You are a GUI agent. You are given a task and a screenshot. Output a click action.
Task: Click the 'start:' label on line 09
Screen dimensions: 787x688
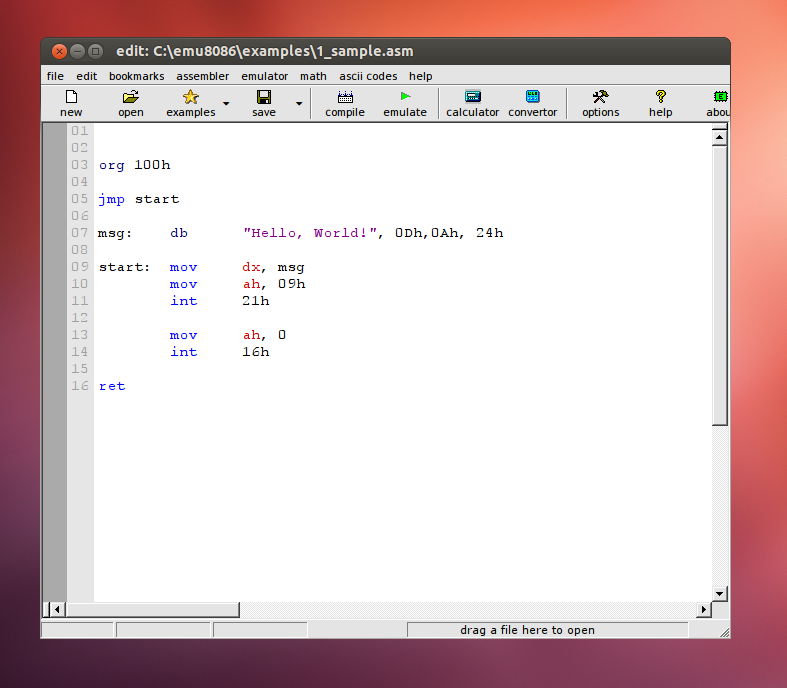tap(124, 267)
